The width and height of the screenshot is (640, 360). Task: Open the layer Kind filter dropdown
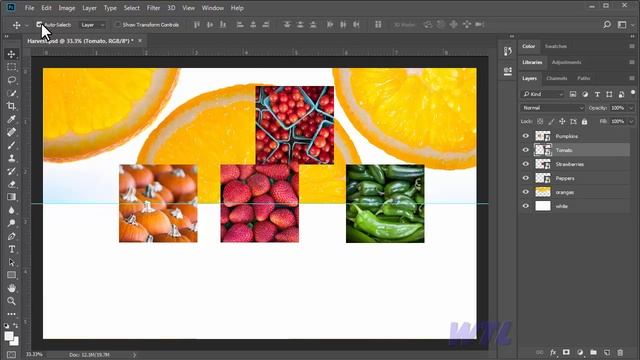(x=542, y=94)
